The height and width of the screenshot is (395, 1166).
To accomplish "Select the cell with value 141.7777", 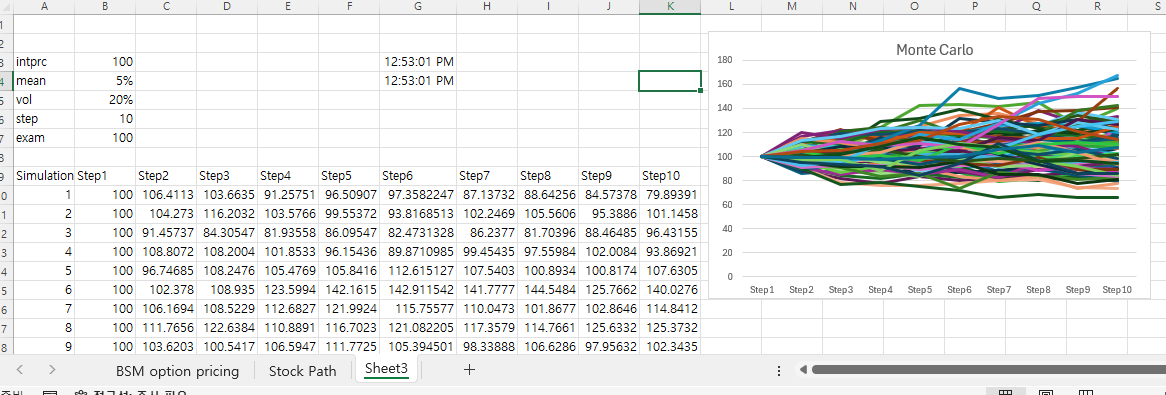I will click(486, 291).
